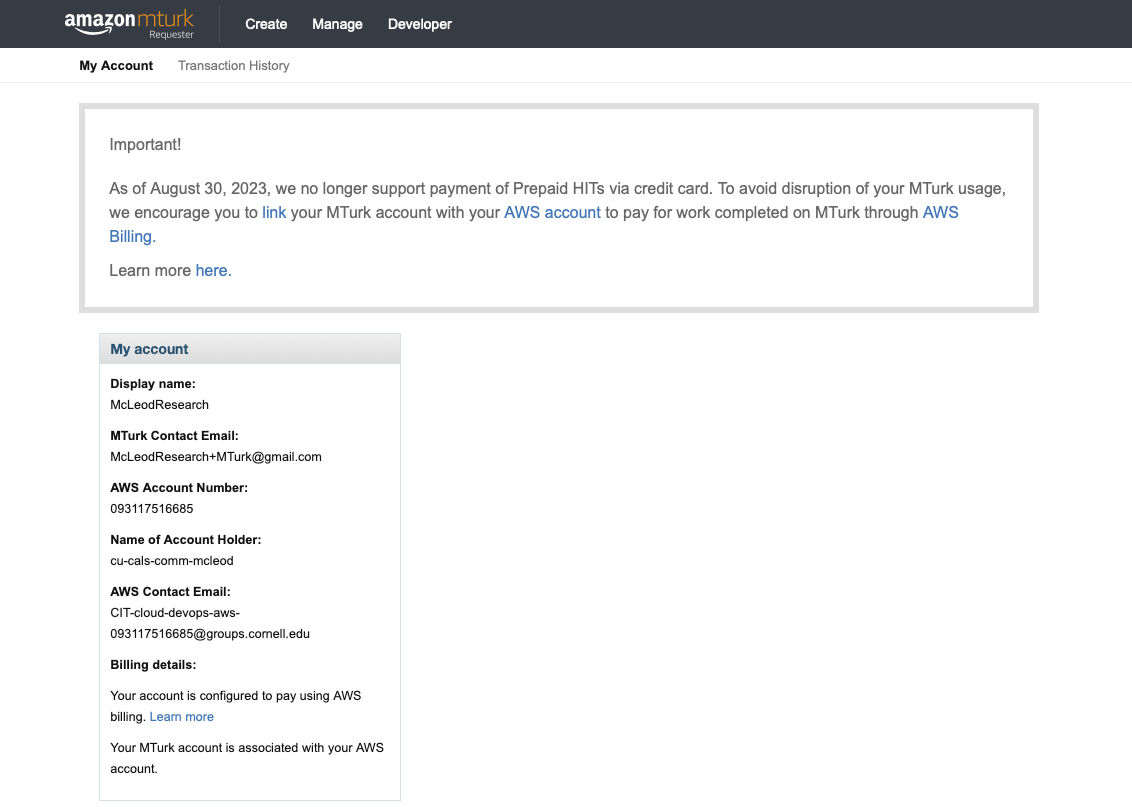The image size is (1132, 807).
Task: Open the 'AWS Billing.' link
Action: (940, 212)
